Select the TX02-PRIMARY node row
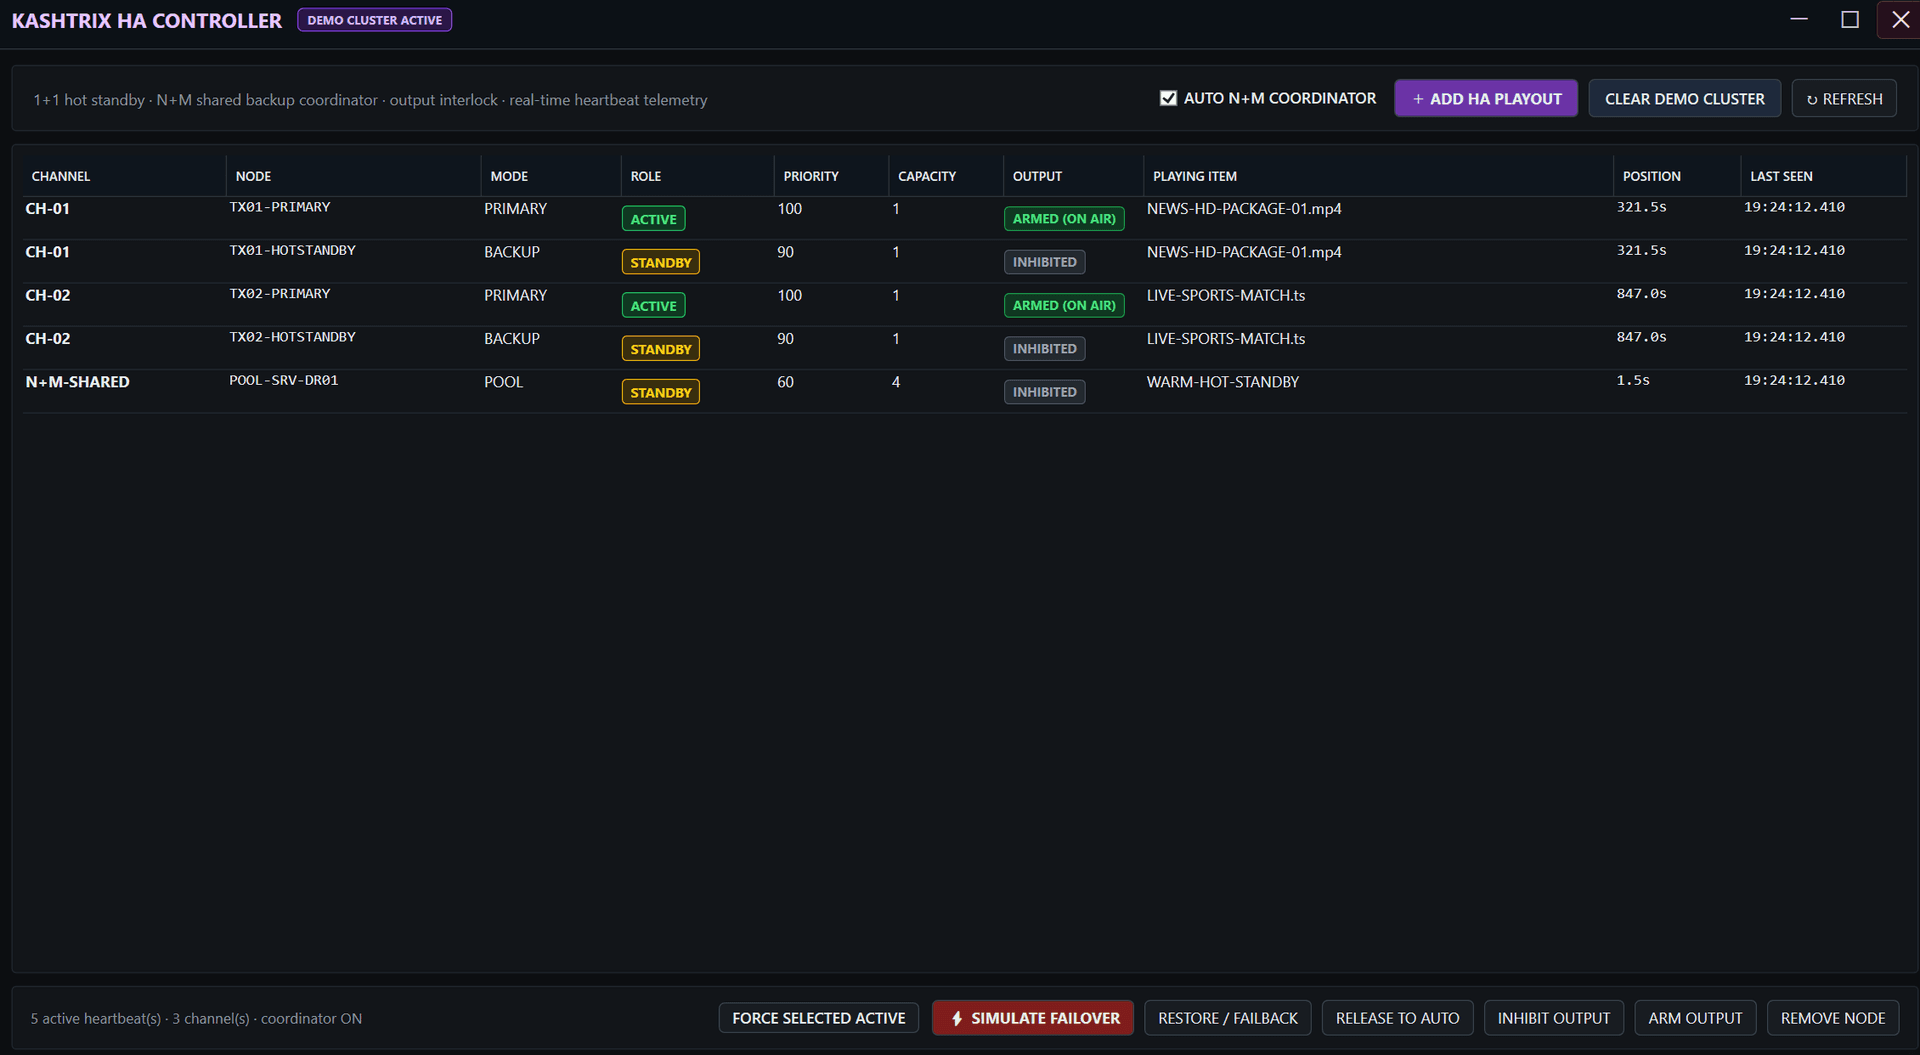Screen dimensions: 1920x1055 click(965, 304)
